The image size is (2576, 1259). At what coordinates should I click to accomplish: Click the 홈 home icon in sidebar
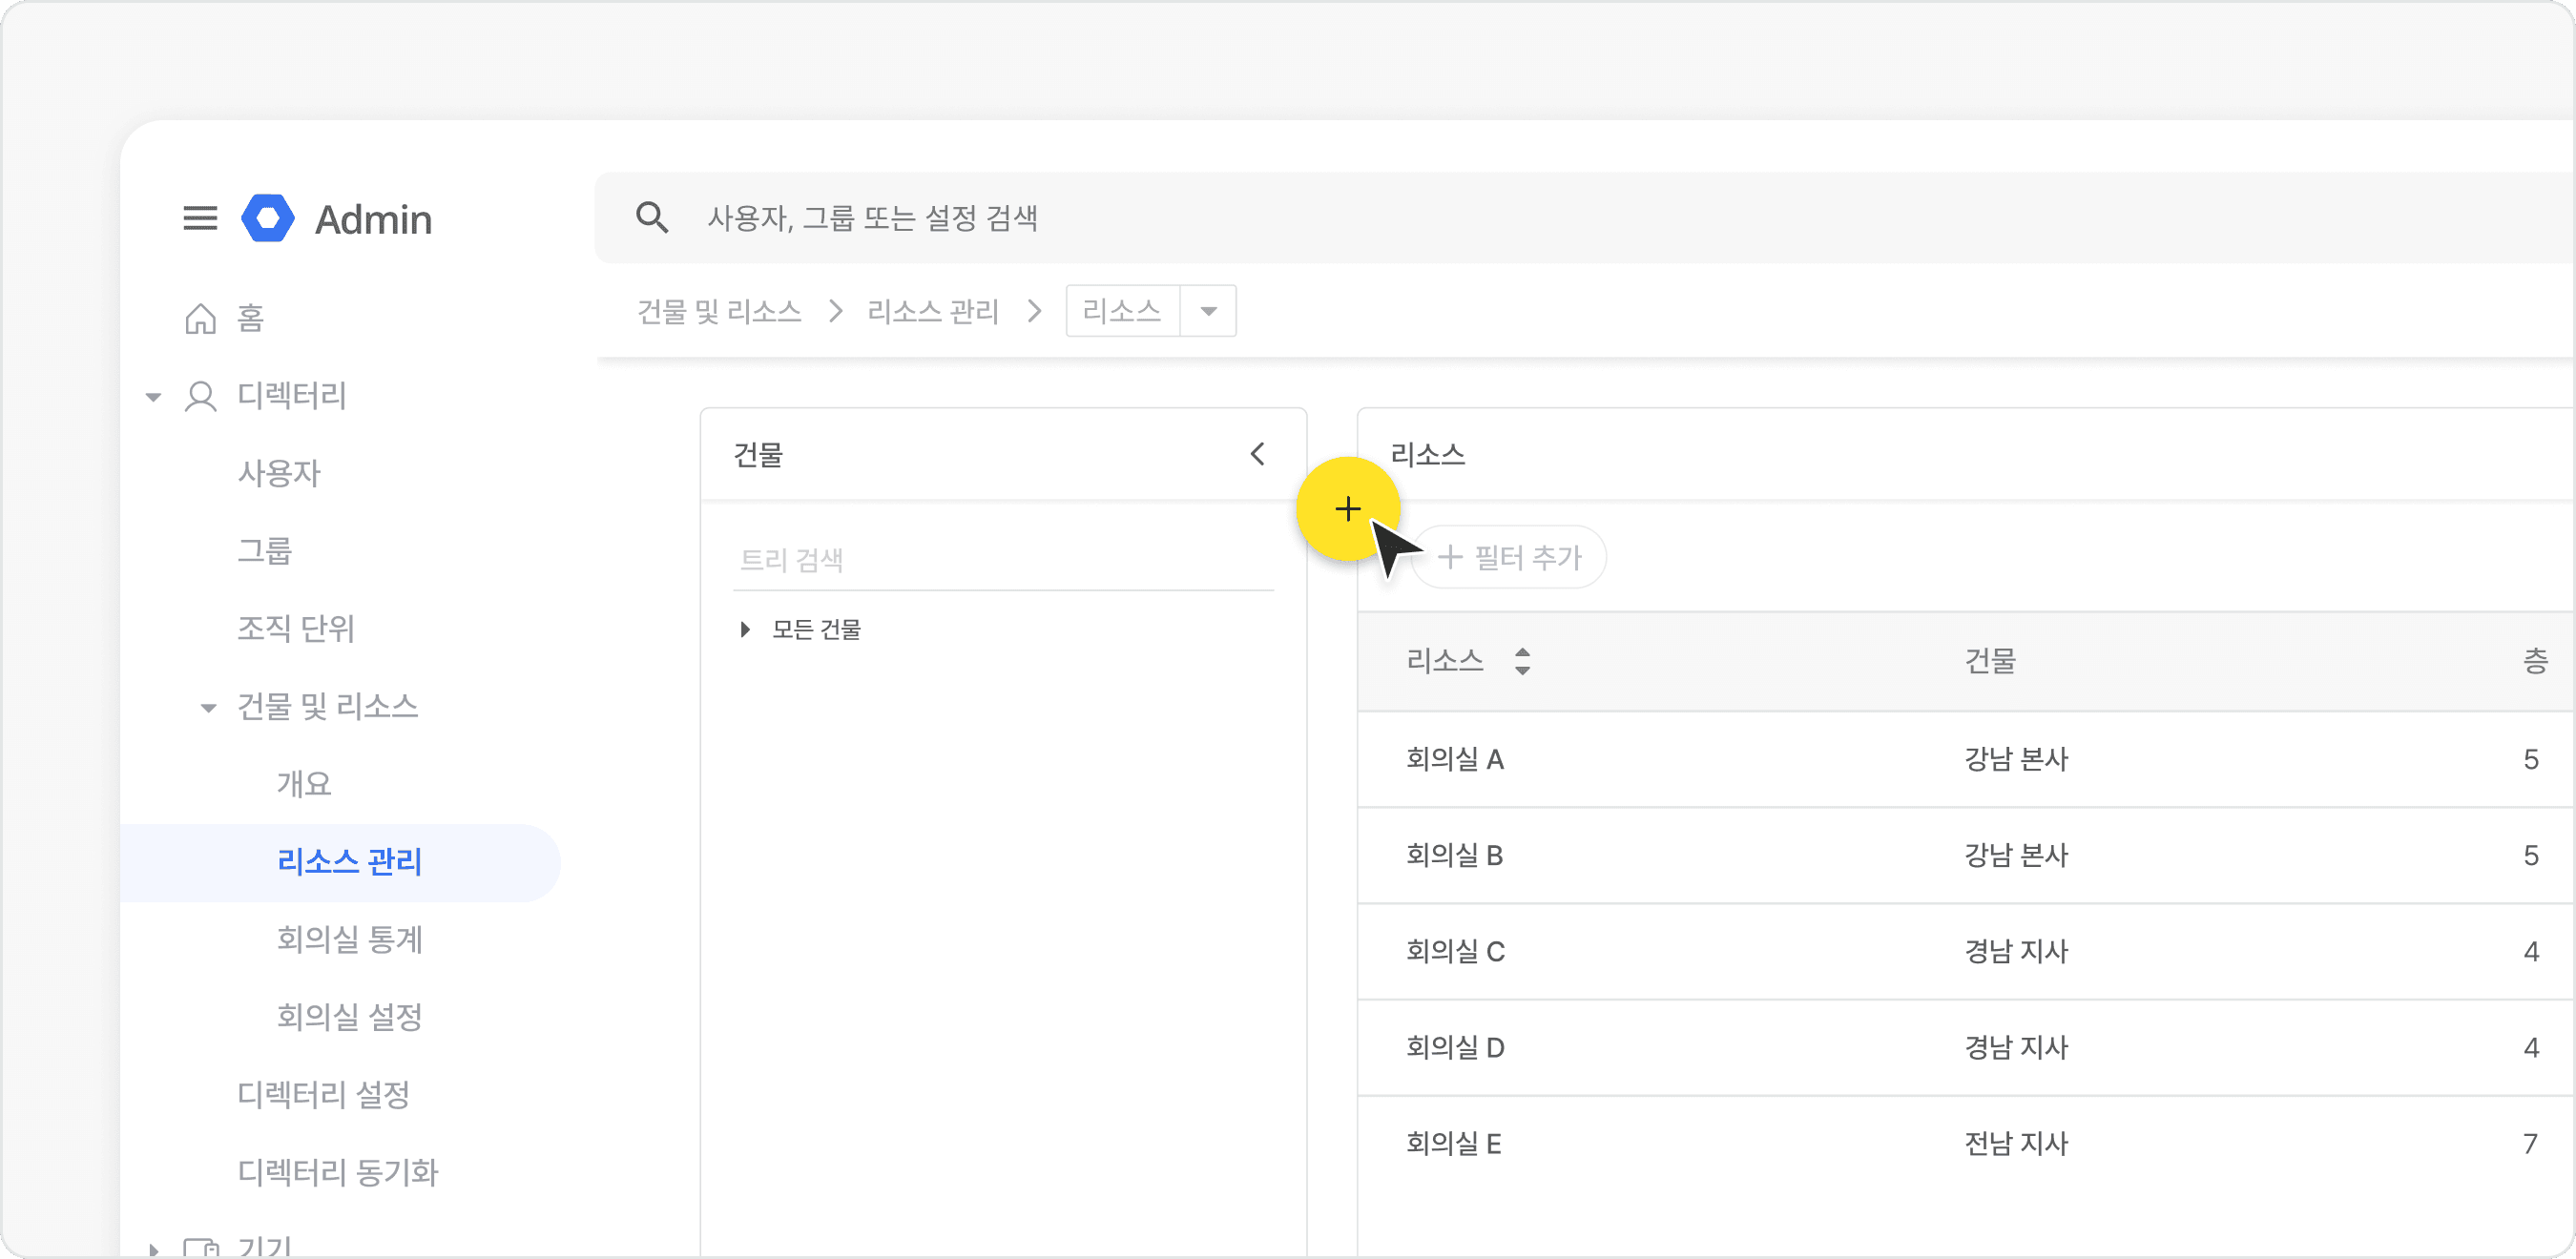(199, 318)
